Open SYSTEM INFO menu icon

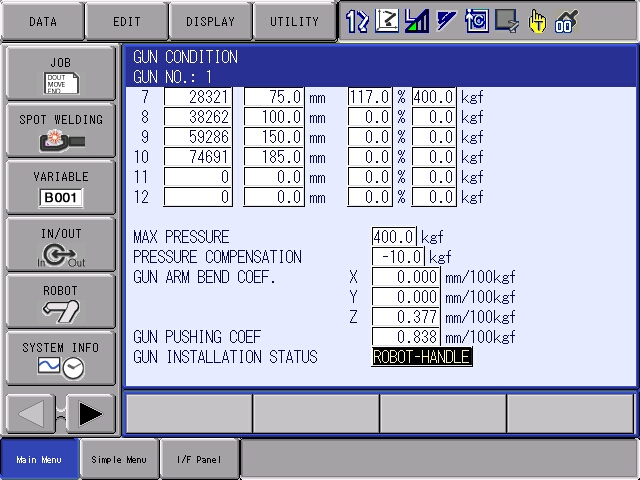(x=61, y=358)
